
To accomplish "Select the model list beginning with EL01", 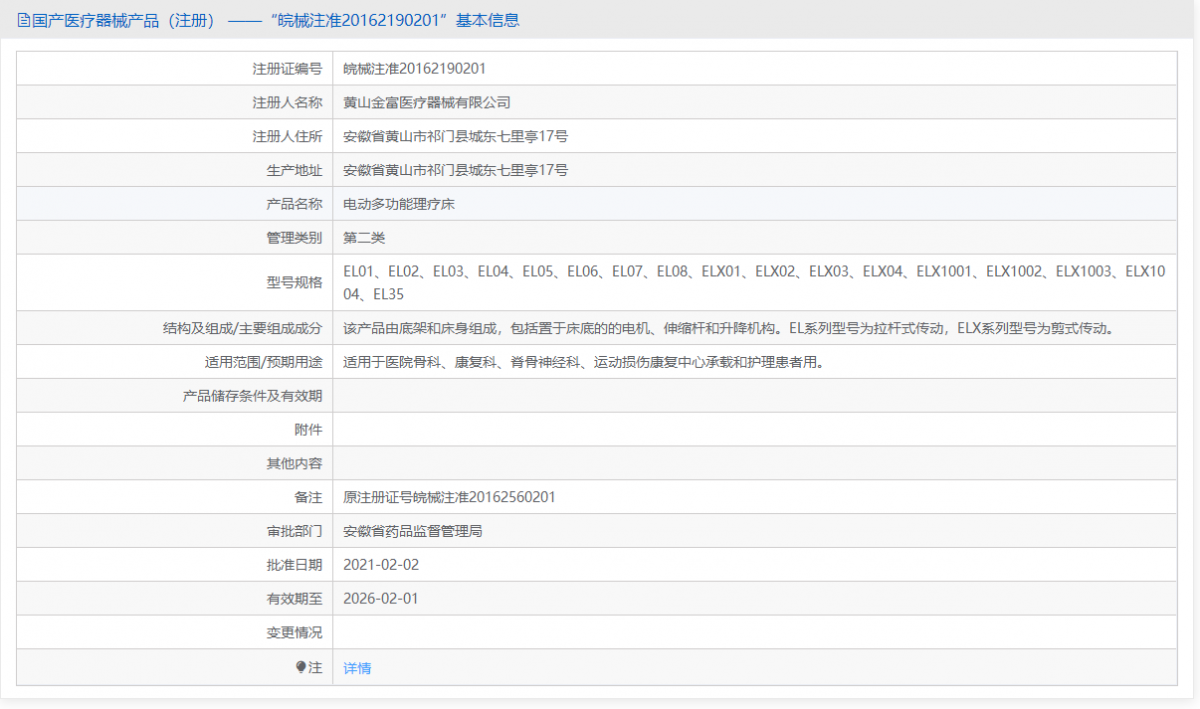I will click(755, 282).
